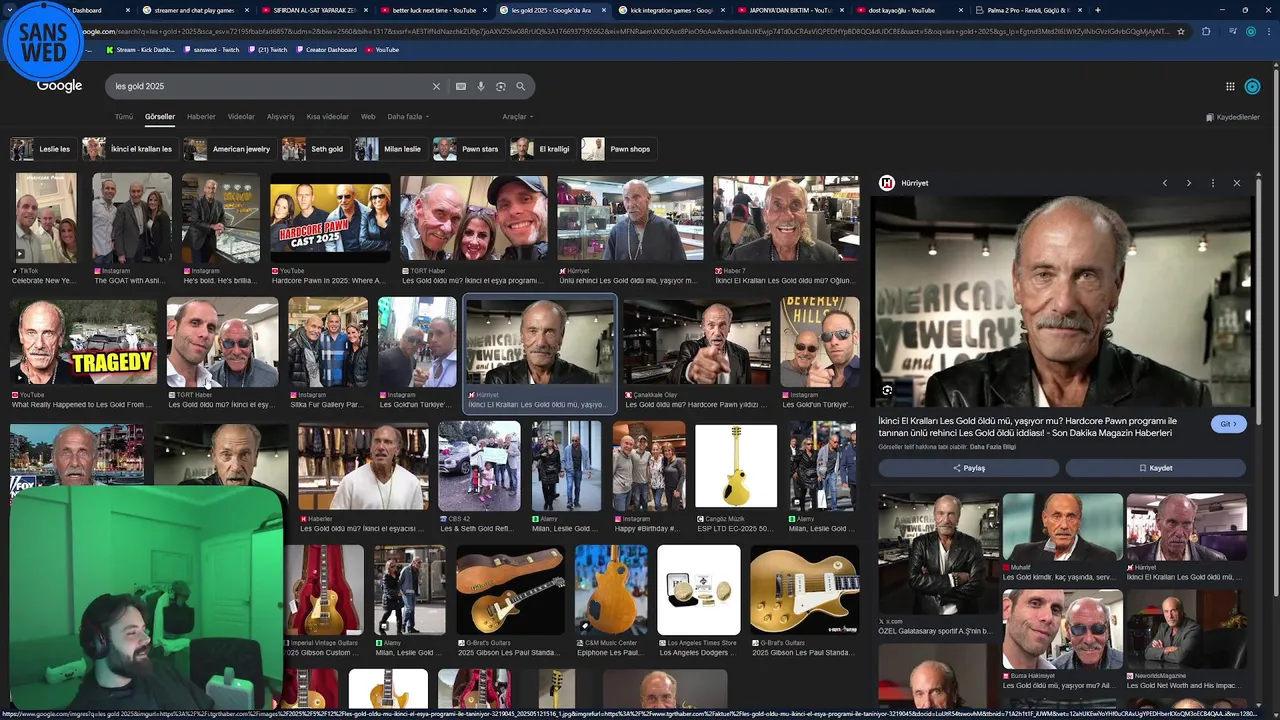
Task: Click Lens icon on previewed image
Action: point(887,391)
